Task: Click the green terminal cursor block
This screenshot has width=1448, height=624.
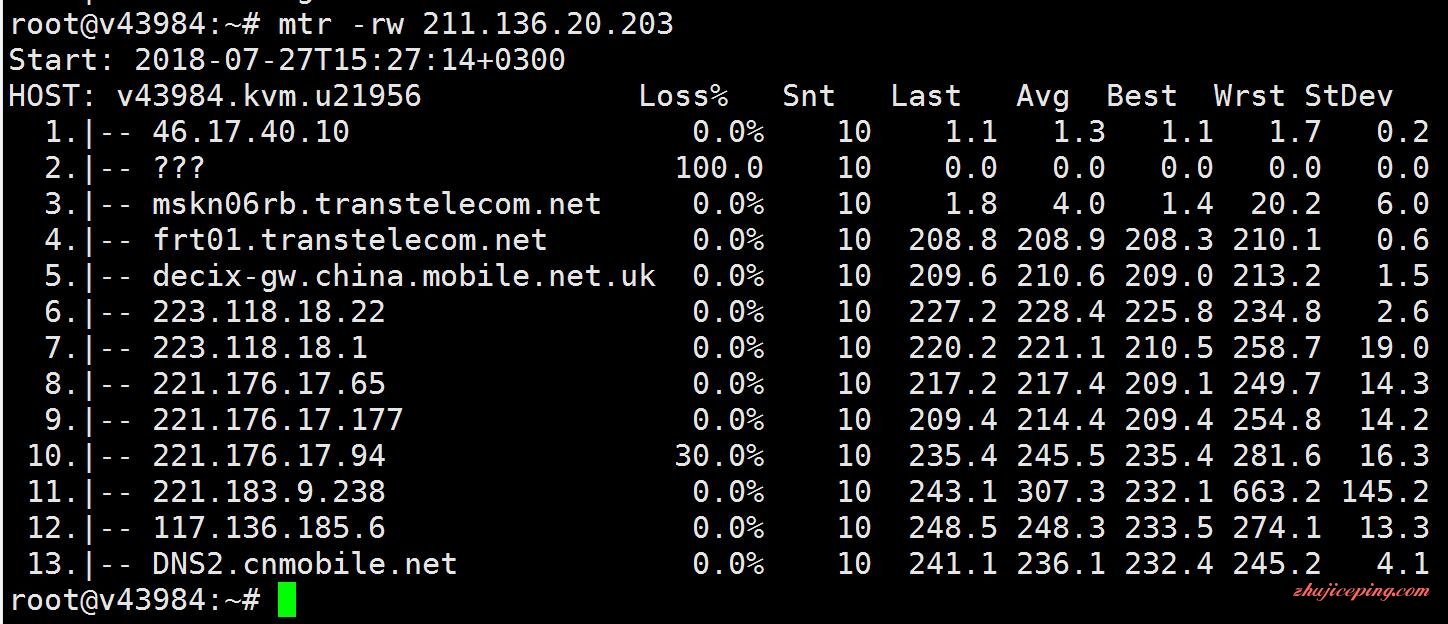Action: [x=287, y=601]
